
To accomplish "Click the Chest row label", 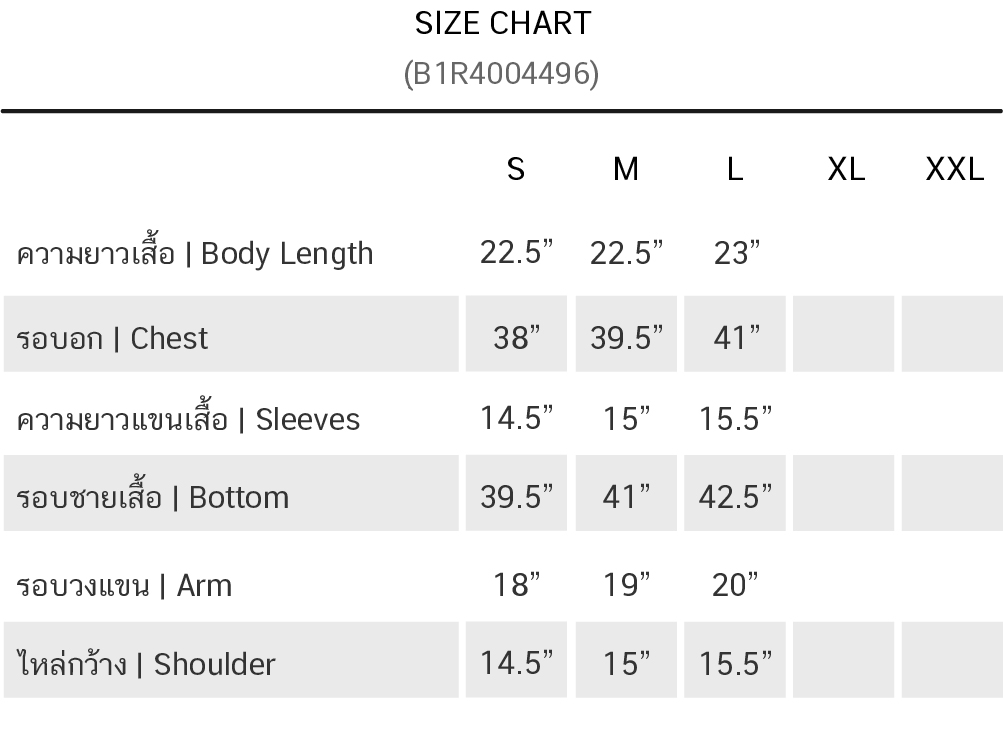I will tap(112, 338).
